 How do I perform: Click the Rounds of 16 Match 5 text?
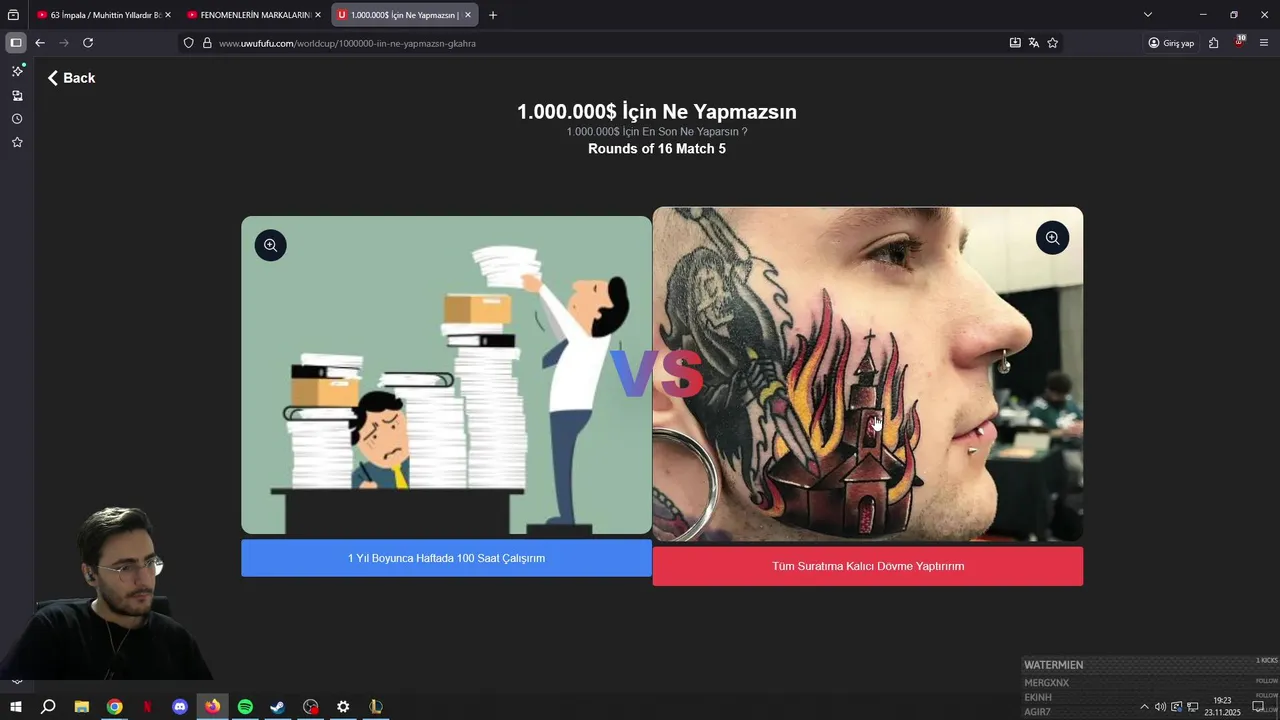point(657,149)
